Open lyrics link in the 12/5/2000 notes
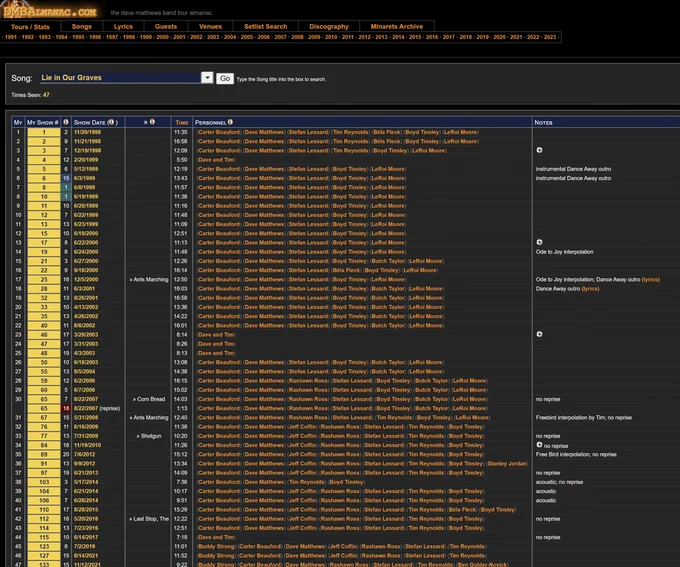The image size is (680, 567). click(x=651, y=279)
